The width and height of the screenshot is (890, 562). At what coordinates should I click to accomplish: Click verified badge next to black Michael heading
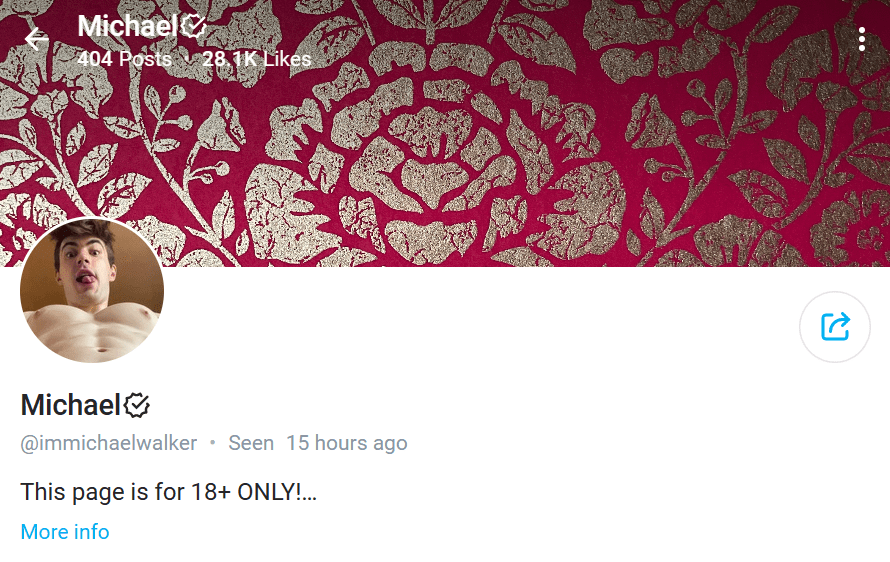click(x=137, y=405)
